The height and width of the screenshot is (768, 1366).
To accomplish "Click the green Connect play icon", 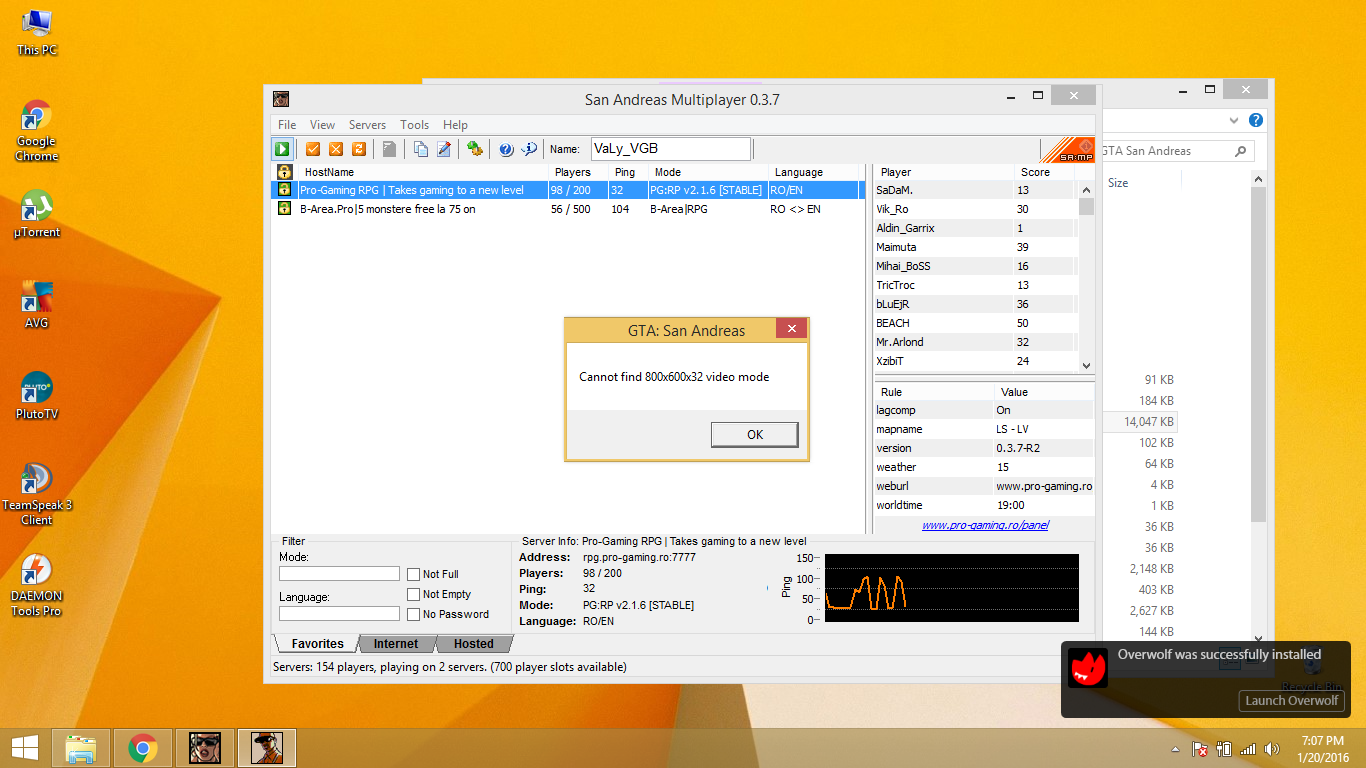I will (x=283, y=149).
